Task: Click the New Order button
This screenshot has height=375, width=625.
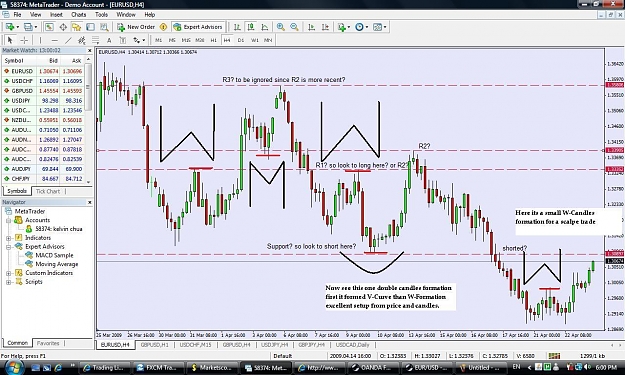Action: [x=136, y=27]
